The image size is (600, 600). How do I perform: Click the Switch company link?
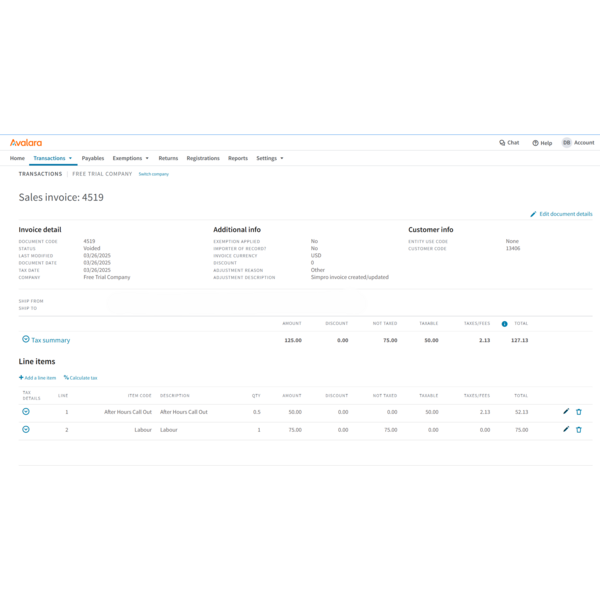pyautogui.click(x=153, y=174)
